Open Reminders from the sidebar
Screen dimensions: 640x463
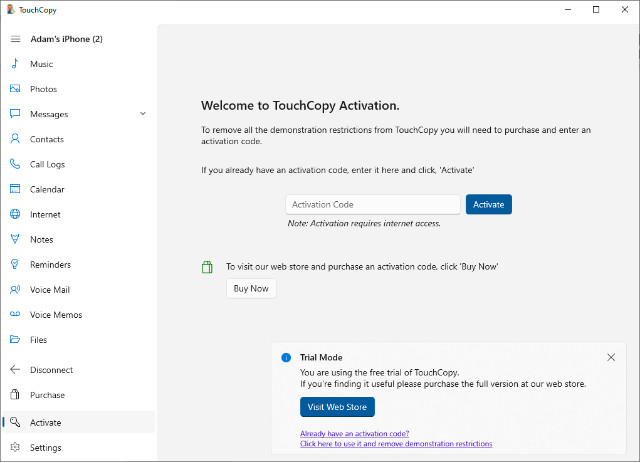click(x=79, y=265)
